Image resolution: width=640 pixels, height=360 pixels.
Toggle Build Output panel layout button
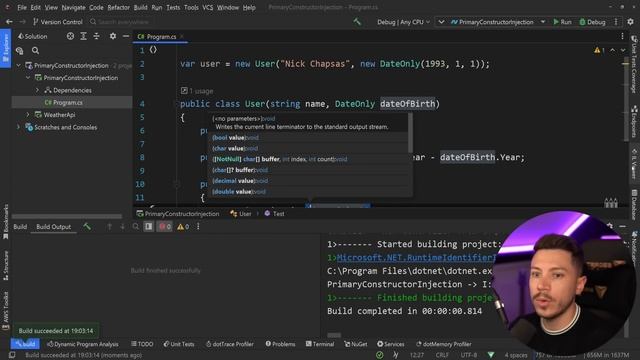coord(149,227)
